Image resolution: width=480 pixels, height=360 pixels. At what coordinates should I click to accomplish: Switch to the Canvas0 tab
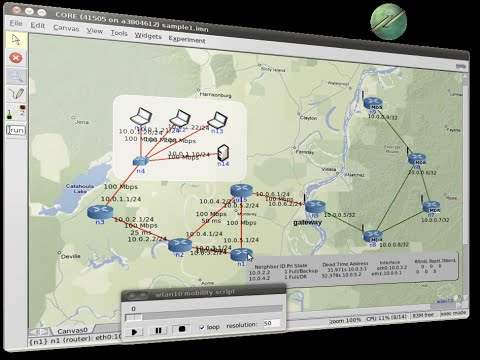pos(72,331)
